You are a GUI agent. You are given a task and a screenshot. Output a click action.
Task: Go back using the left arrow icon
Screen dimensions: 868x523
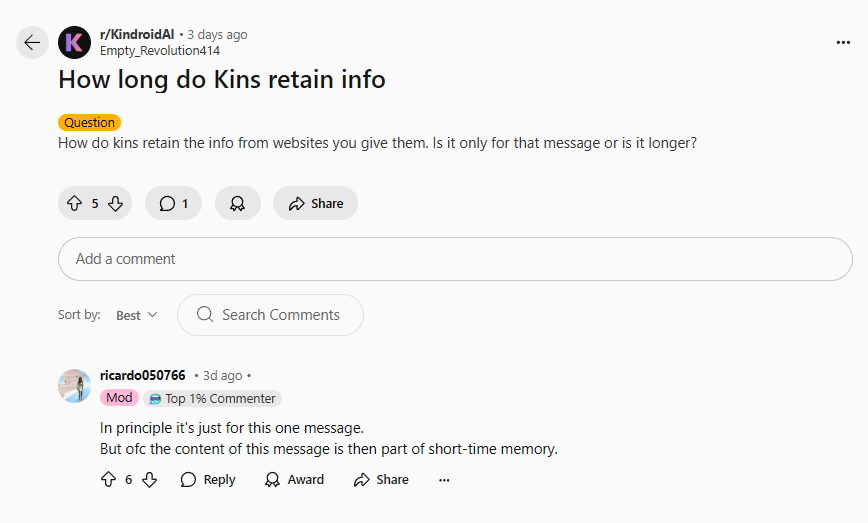pos(32,43)
